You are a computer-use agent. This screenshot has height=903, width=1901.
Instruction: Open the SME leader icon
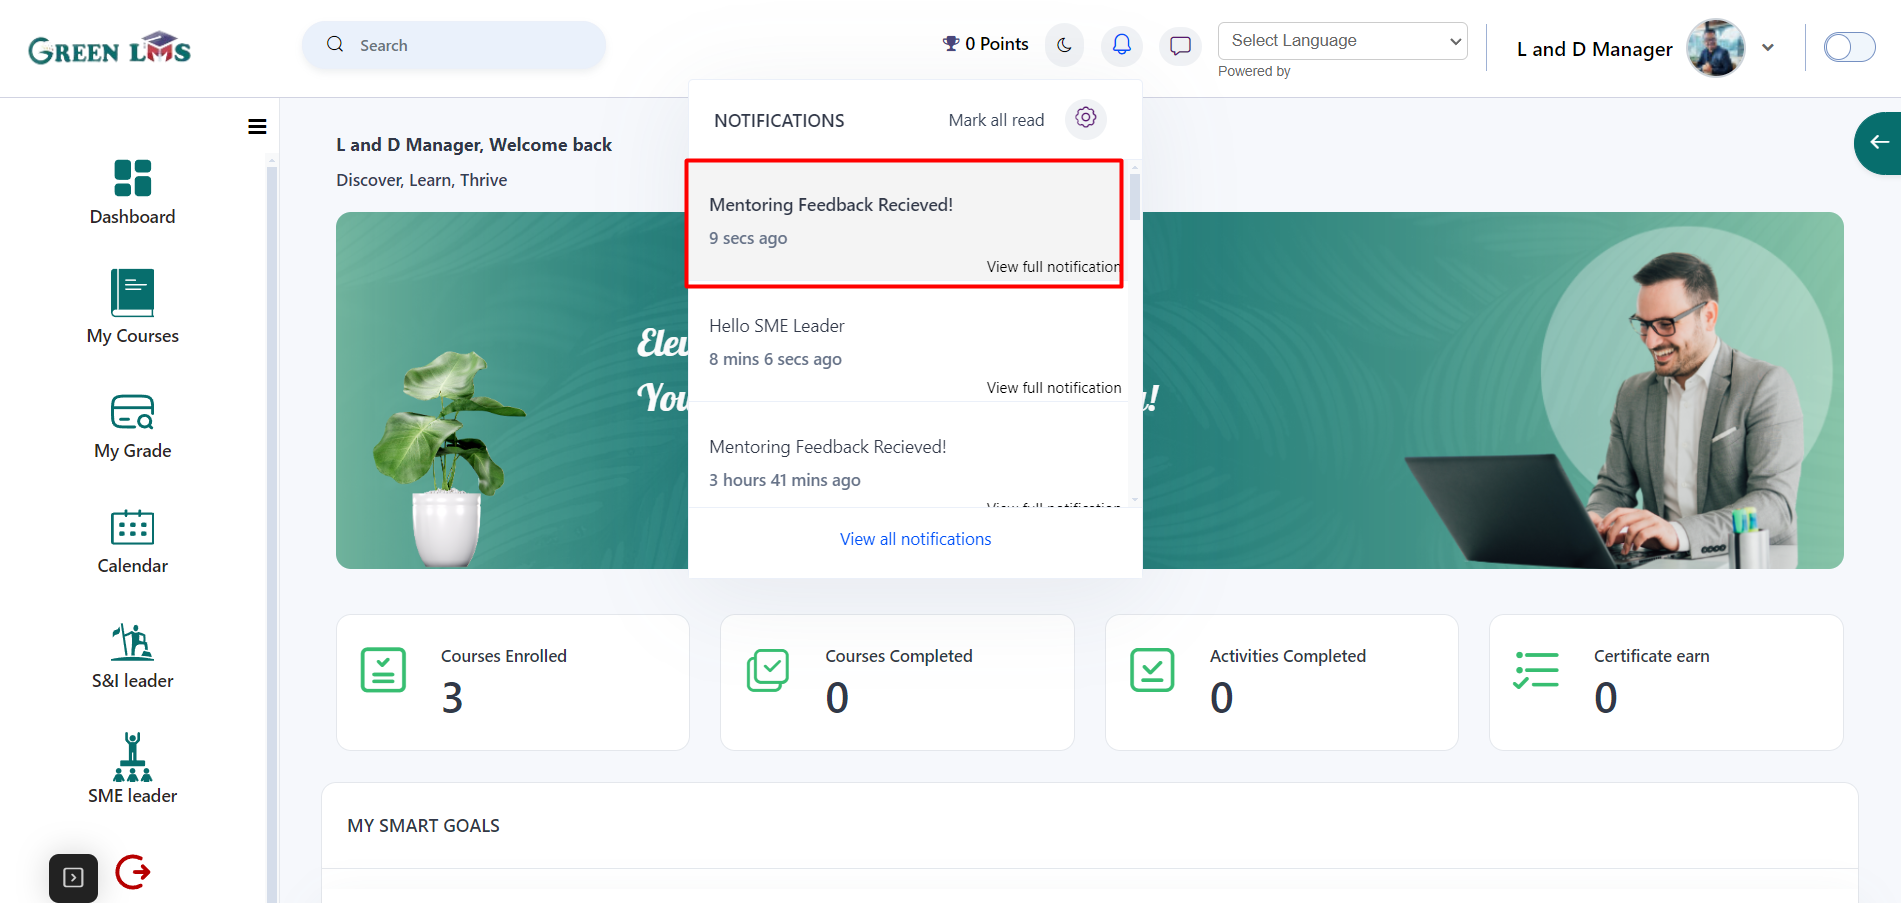click(132, 757)
